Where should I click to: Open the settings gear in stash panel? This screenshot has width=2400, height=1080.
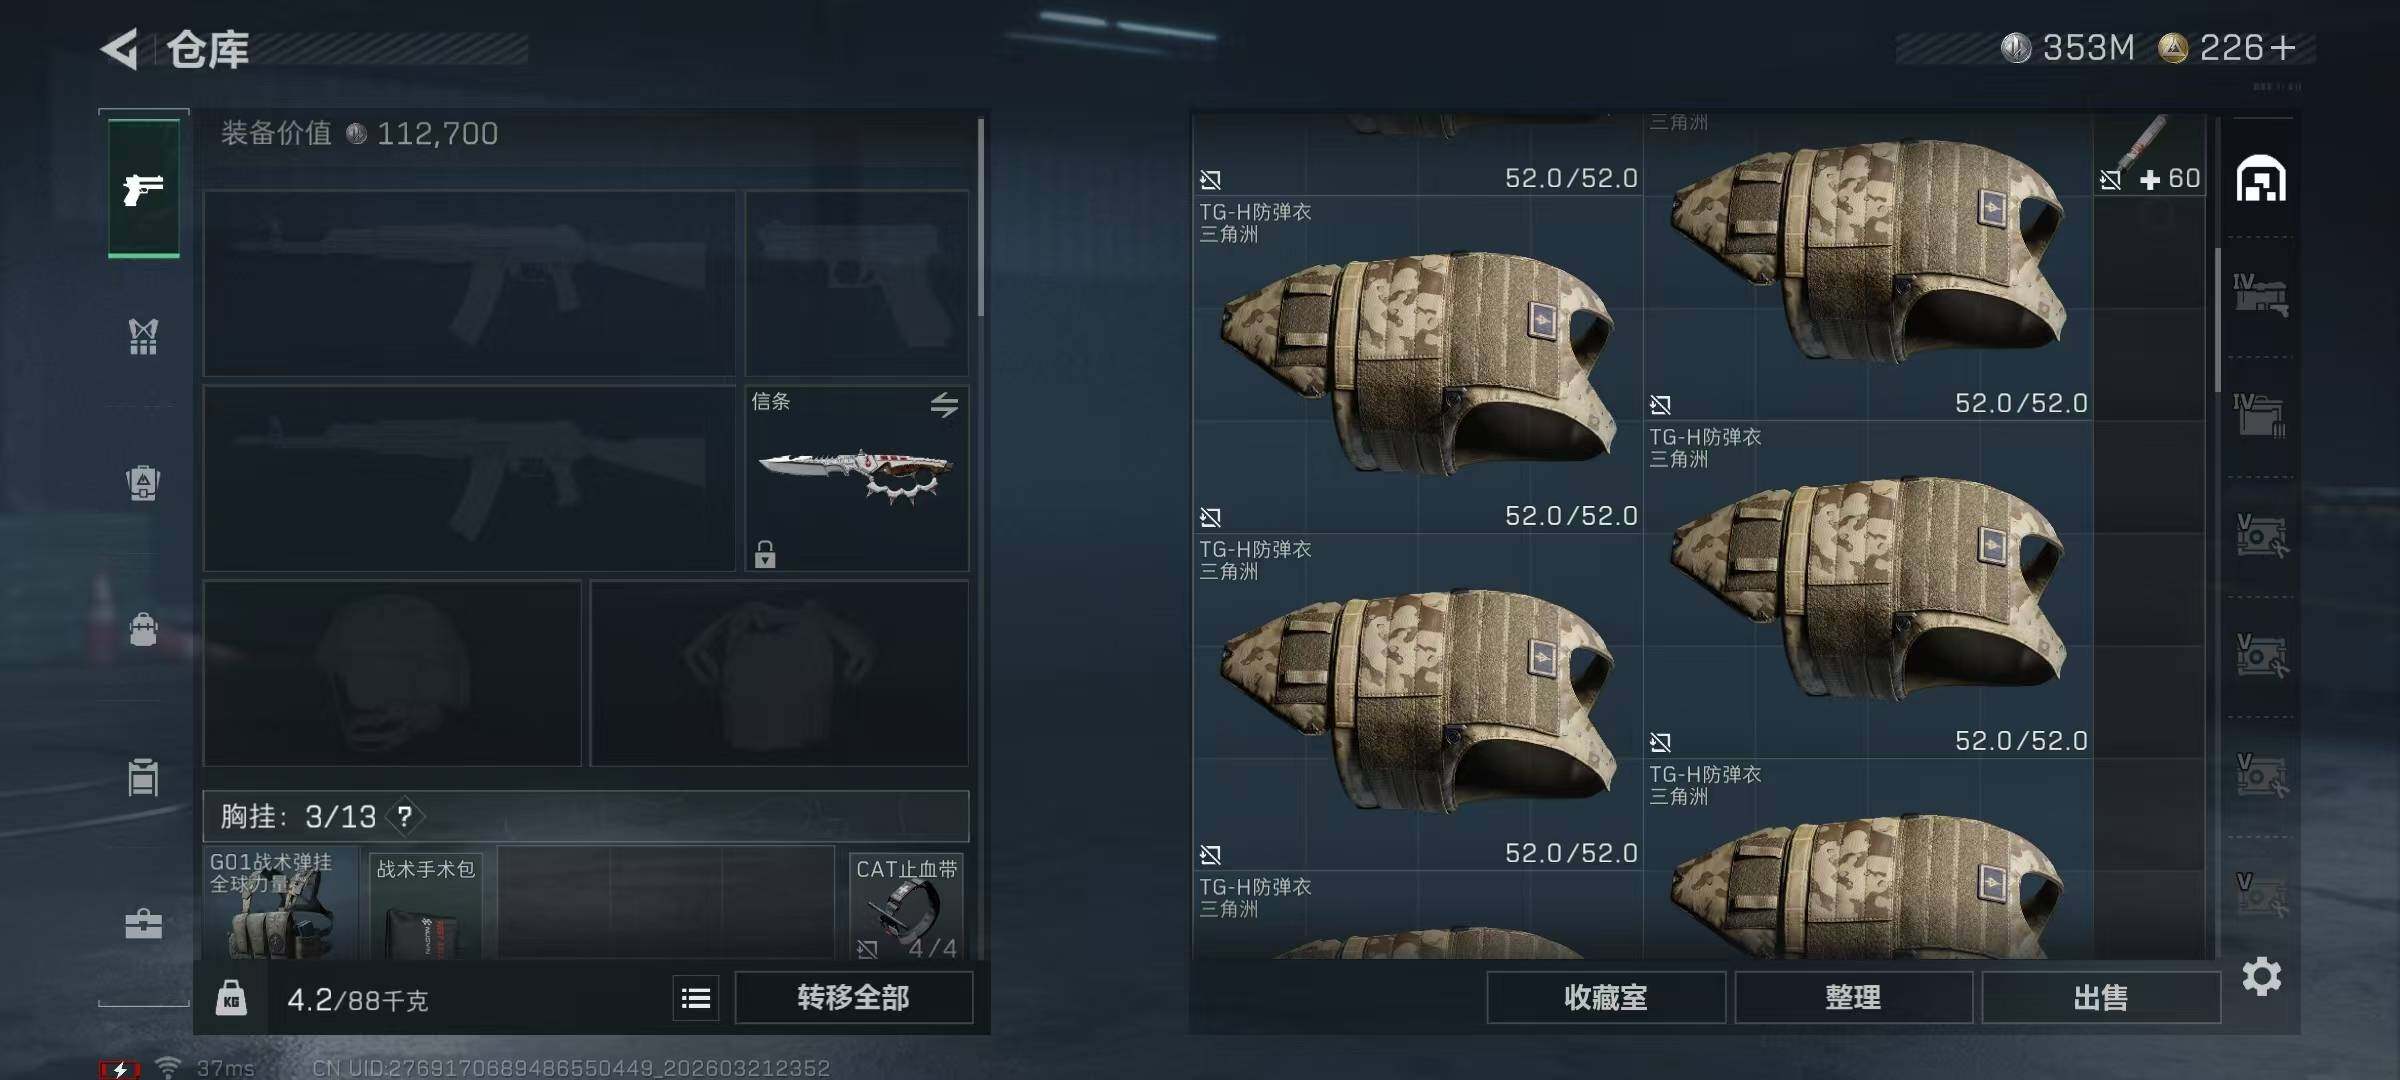tap(2261, 976)
